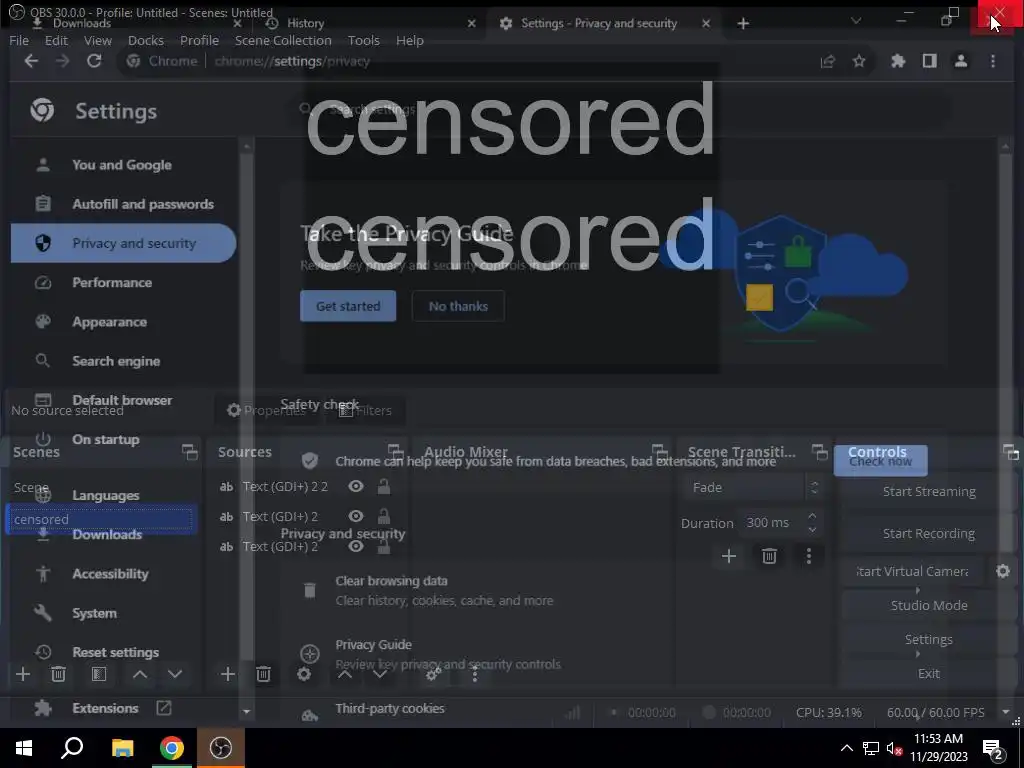Lock the Text (GDI+) 2 2 source

[x=384, y=486]
